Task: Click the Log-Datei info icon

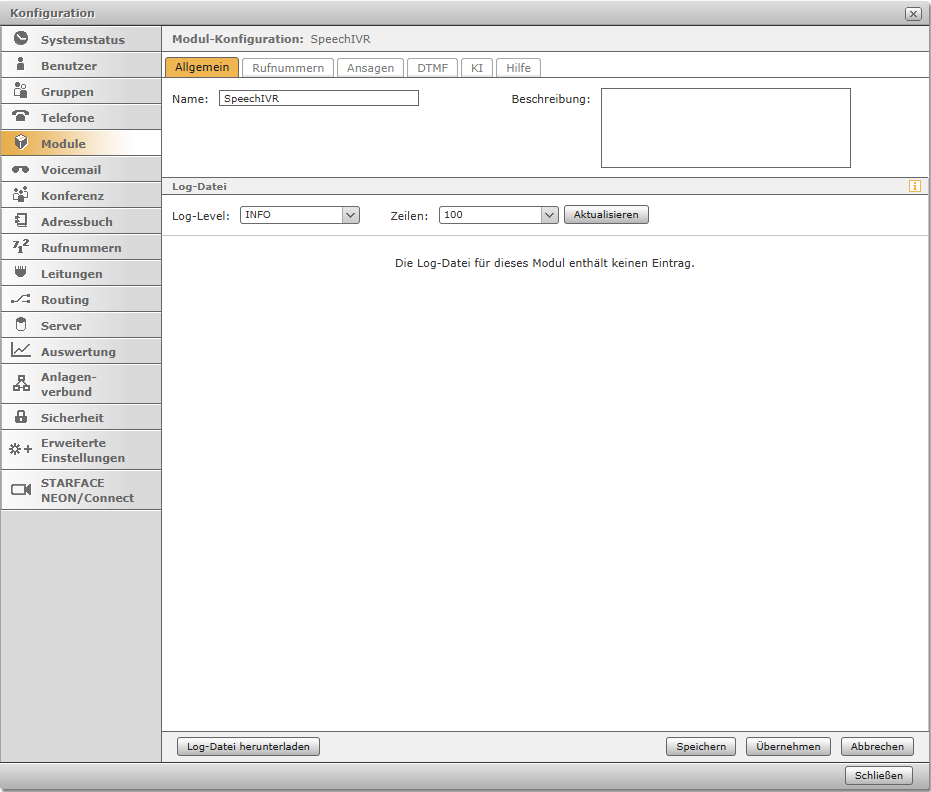Action: [x=914, y=186]
